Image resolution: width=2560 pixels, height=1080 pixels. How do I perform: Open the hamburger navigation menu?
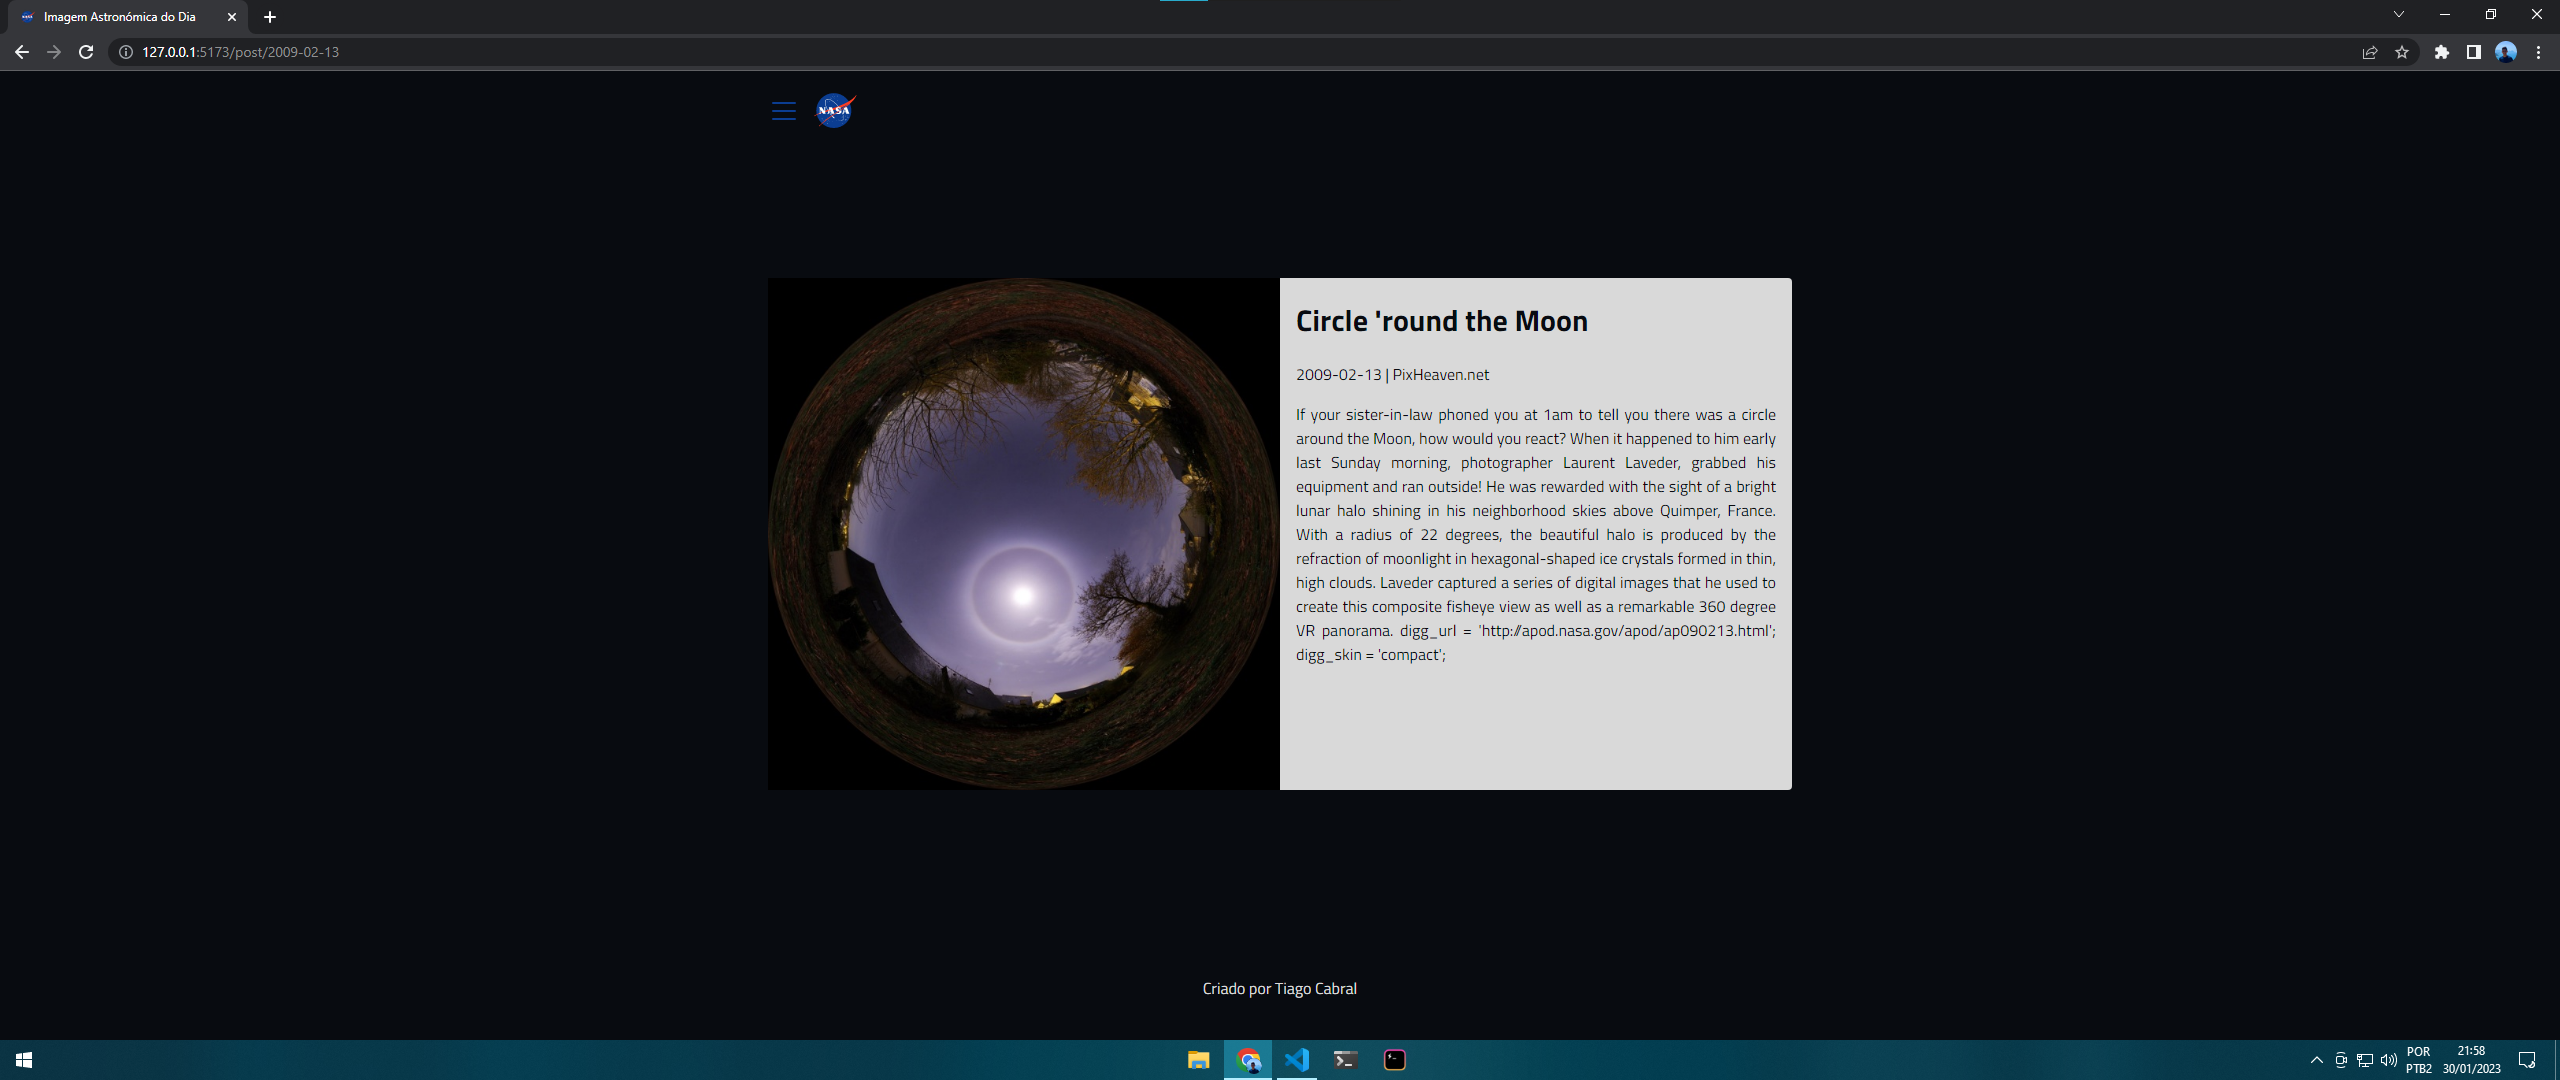tap(783, 111)
